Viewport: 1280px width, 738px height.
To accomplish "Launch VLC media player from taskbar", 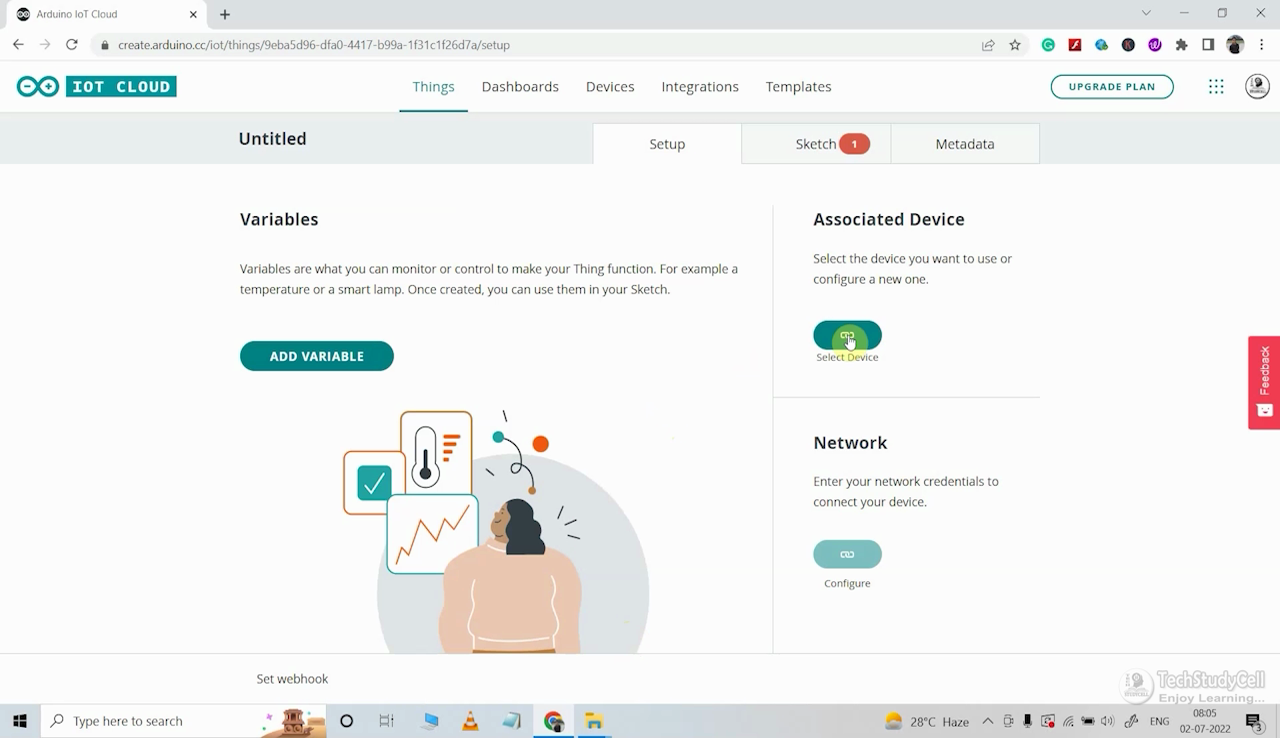I will pyautogui.click(x=470, y=721).
